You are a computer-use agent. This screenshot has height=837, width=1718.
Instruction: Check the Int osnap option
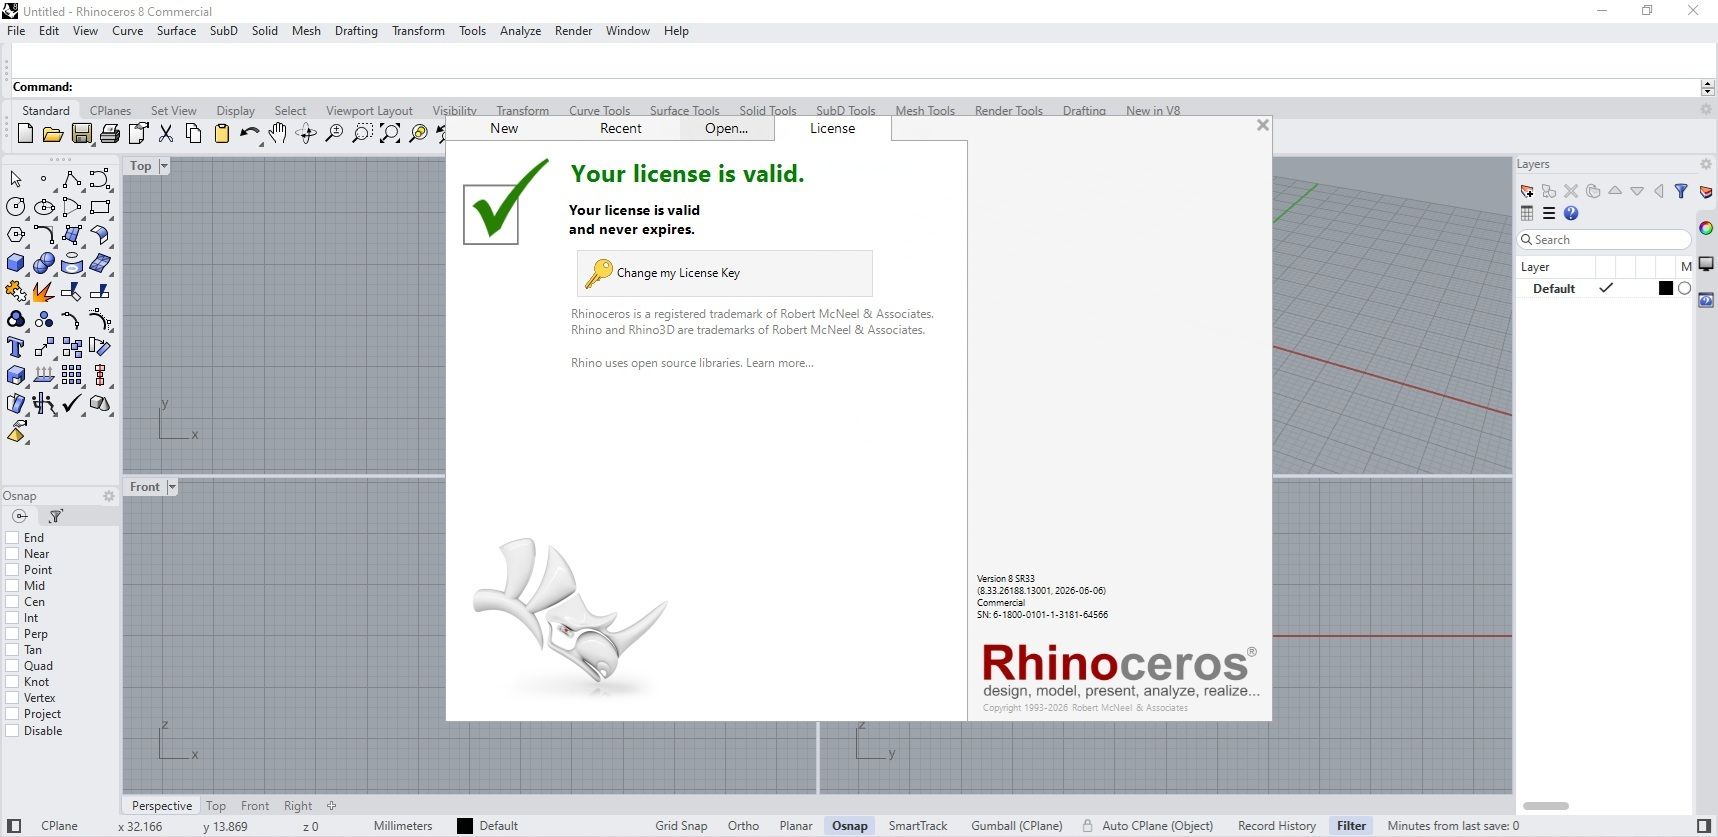point(13,618)
